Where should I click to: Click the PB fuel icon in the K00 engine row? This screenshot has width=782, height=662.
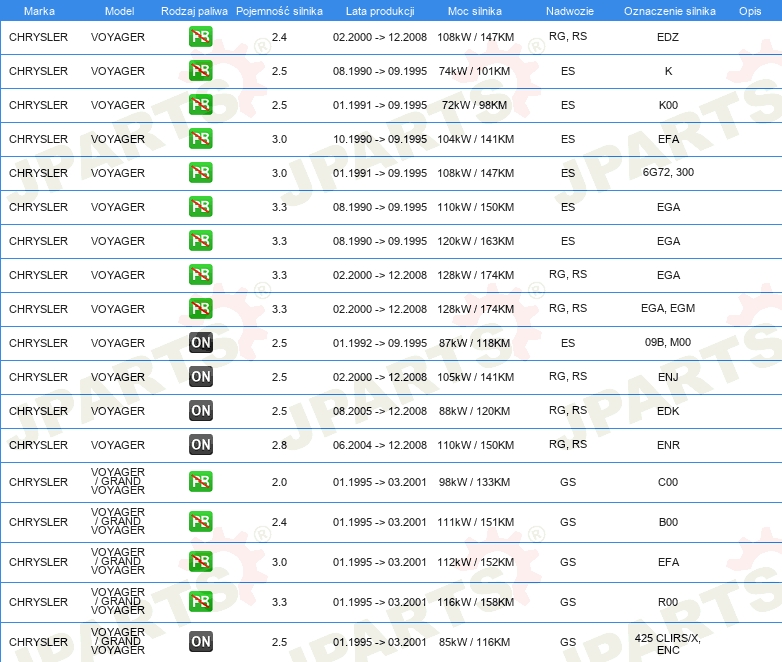[201, 105]
